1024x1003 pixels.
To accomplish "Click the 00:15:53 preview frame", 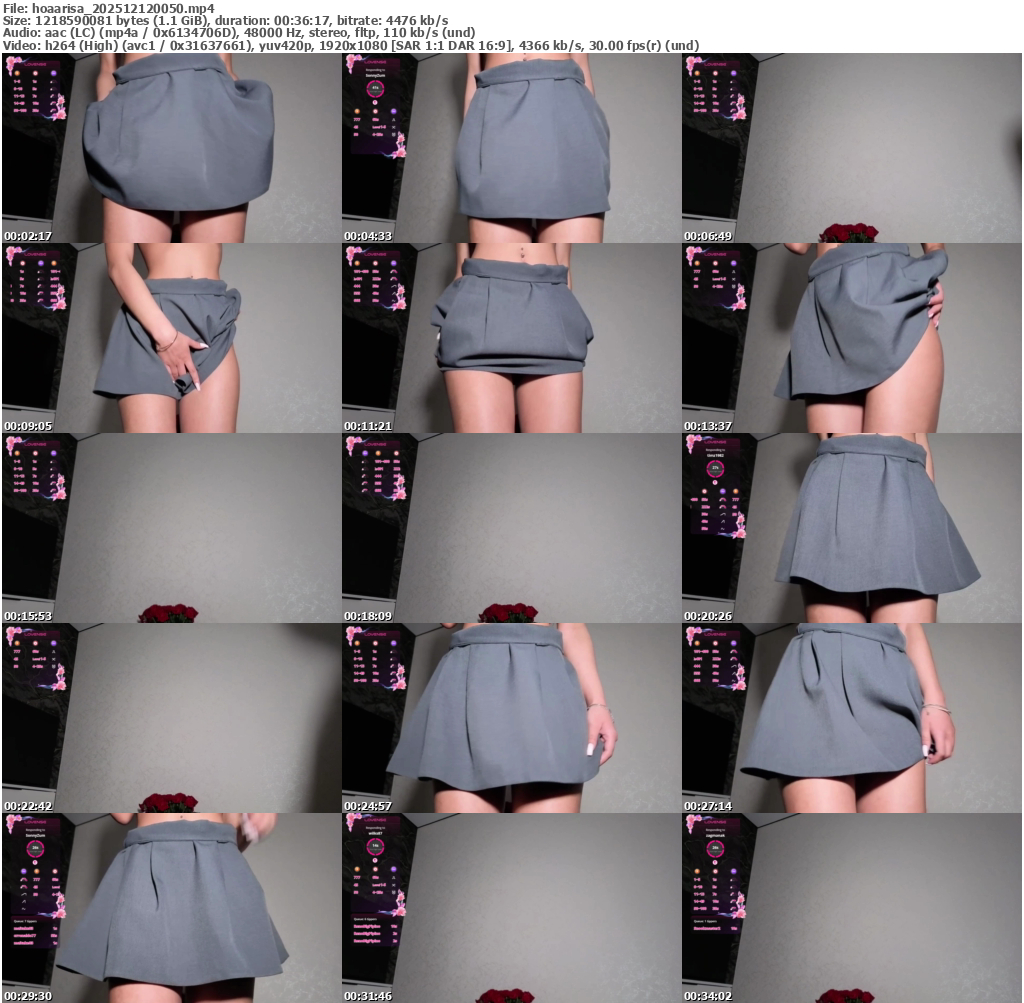I will click(x=171, y=528).
